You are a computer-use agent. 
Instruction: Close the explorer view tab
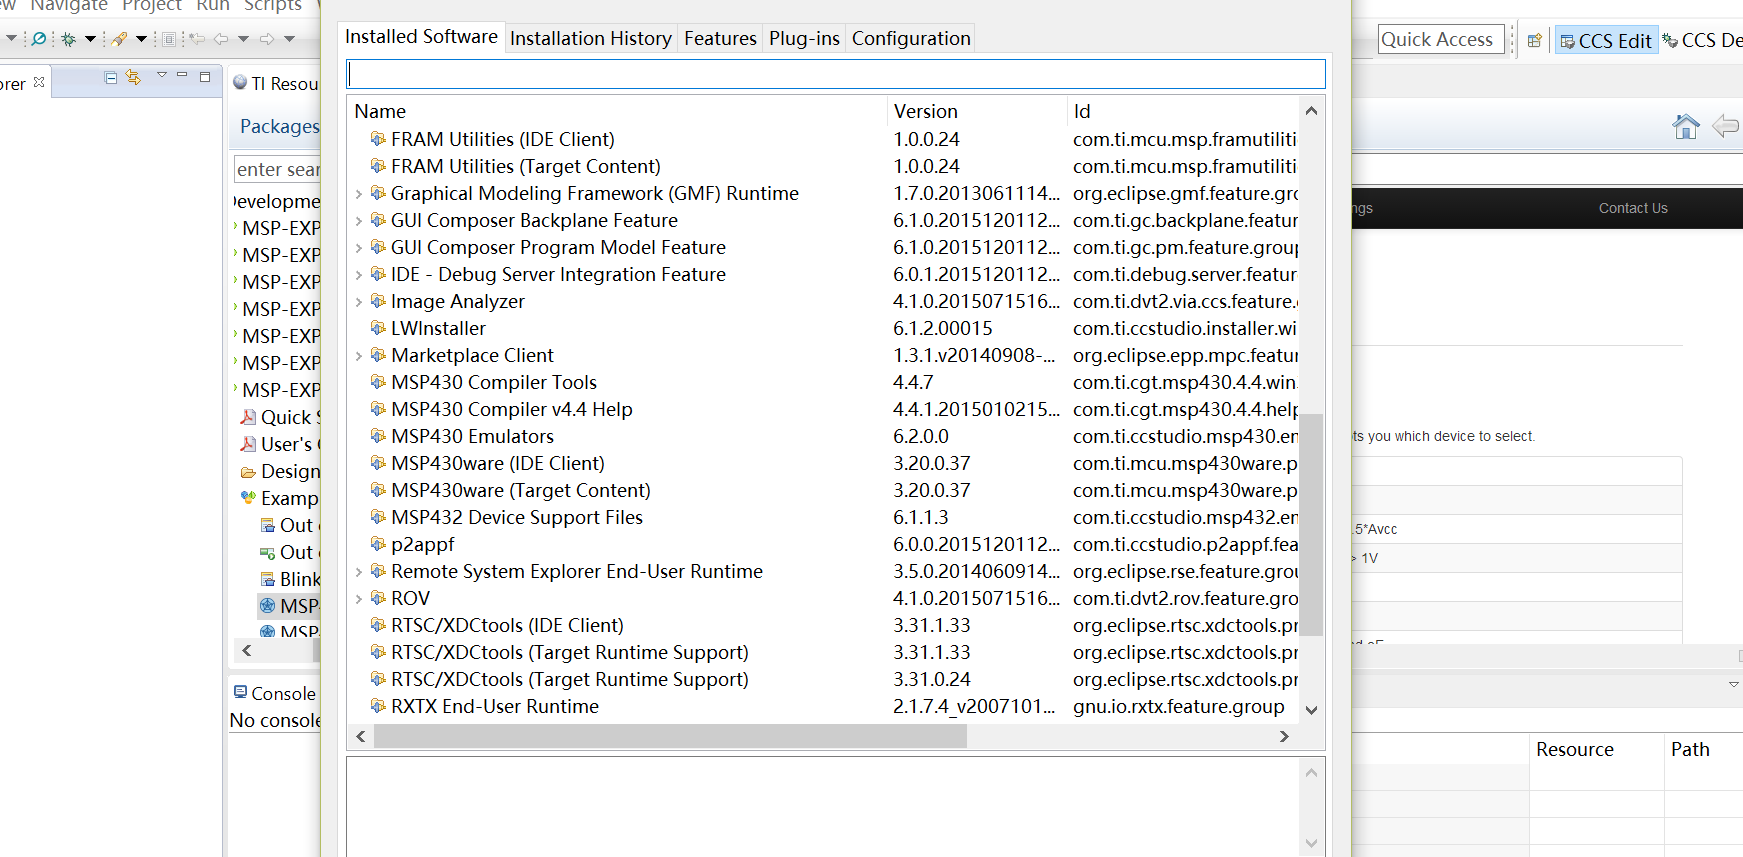(x=39, y=82)
